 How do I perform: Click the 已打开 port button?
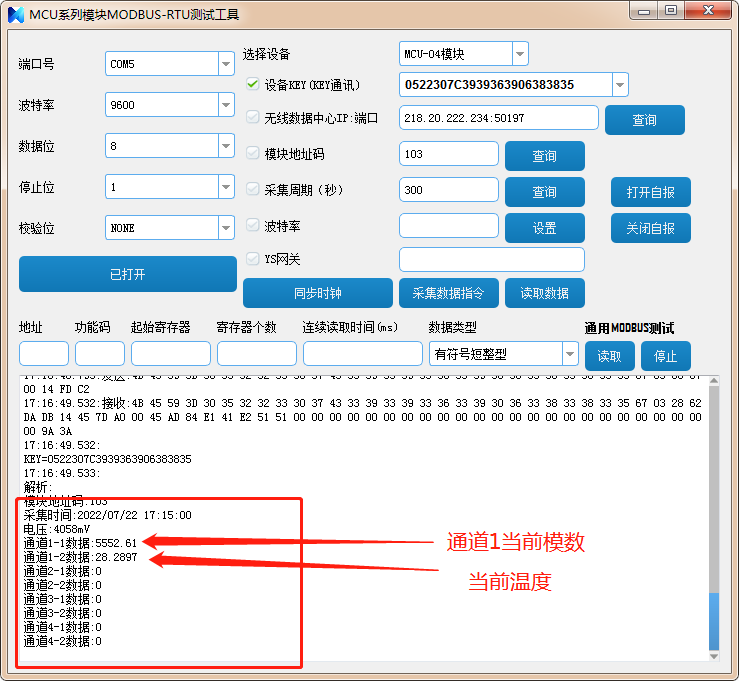[x=127, y=274]
